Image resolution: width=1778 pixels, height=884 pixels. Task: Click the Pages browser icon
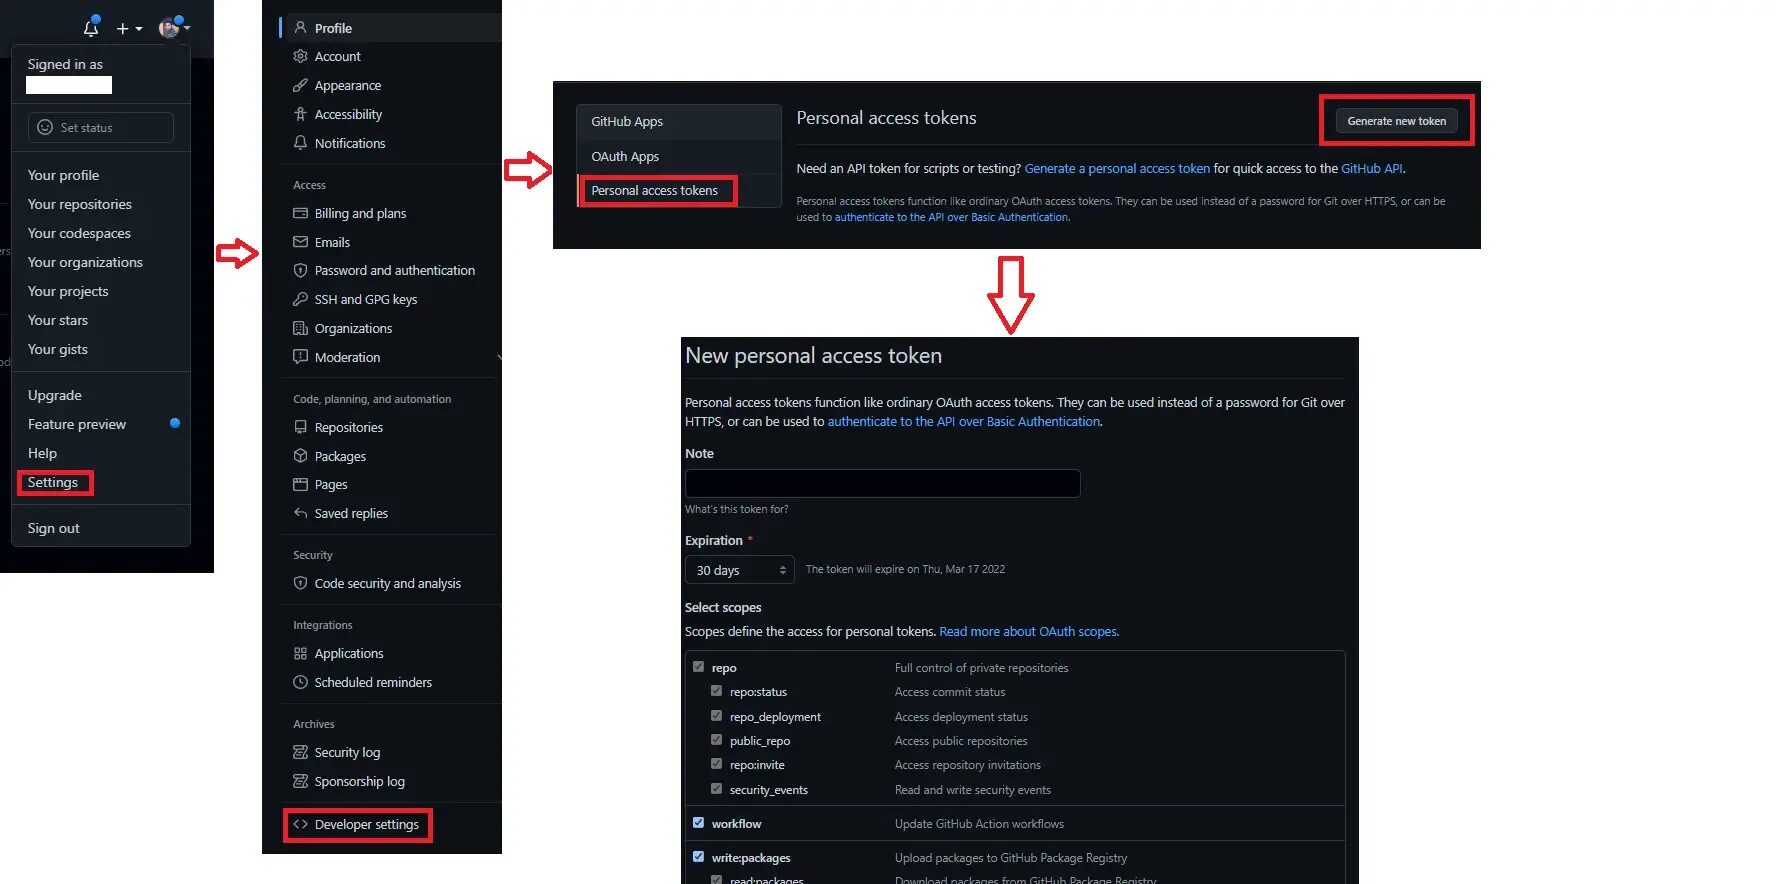pyautogui.click(x=300, y=484)
